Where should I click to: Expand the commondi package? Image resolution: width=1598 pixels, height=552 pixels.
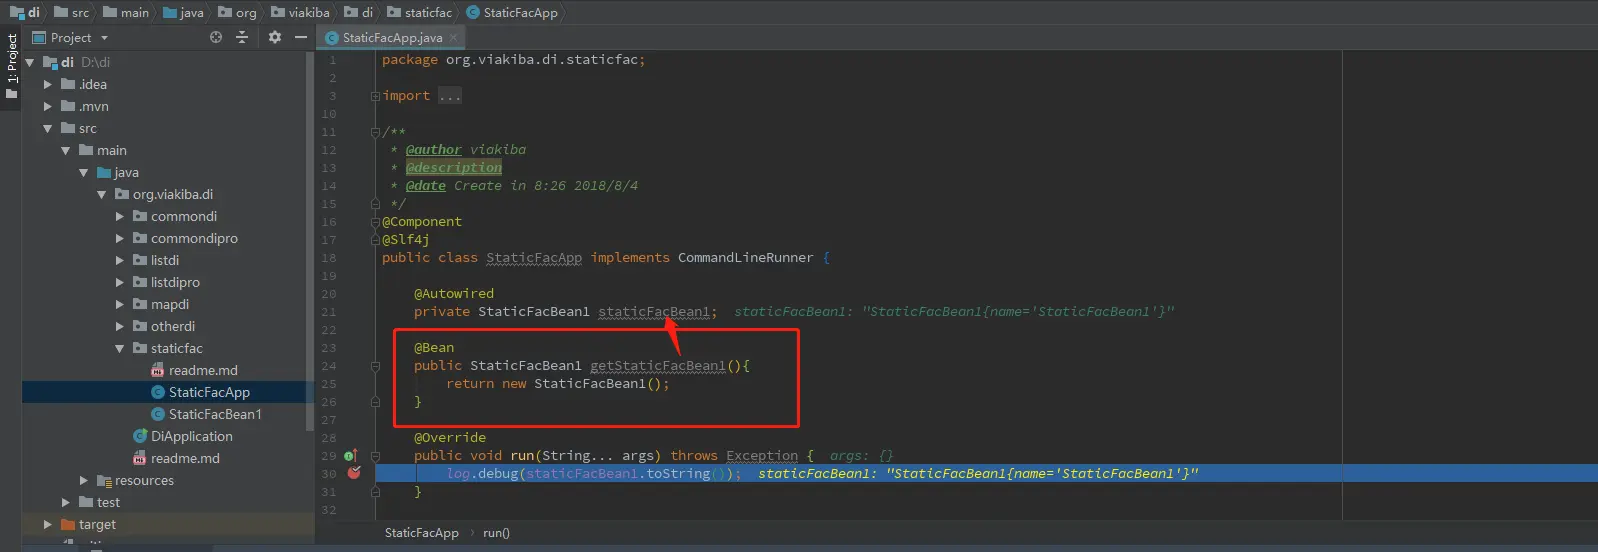[119, 216]
